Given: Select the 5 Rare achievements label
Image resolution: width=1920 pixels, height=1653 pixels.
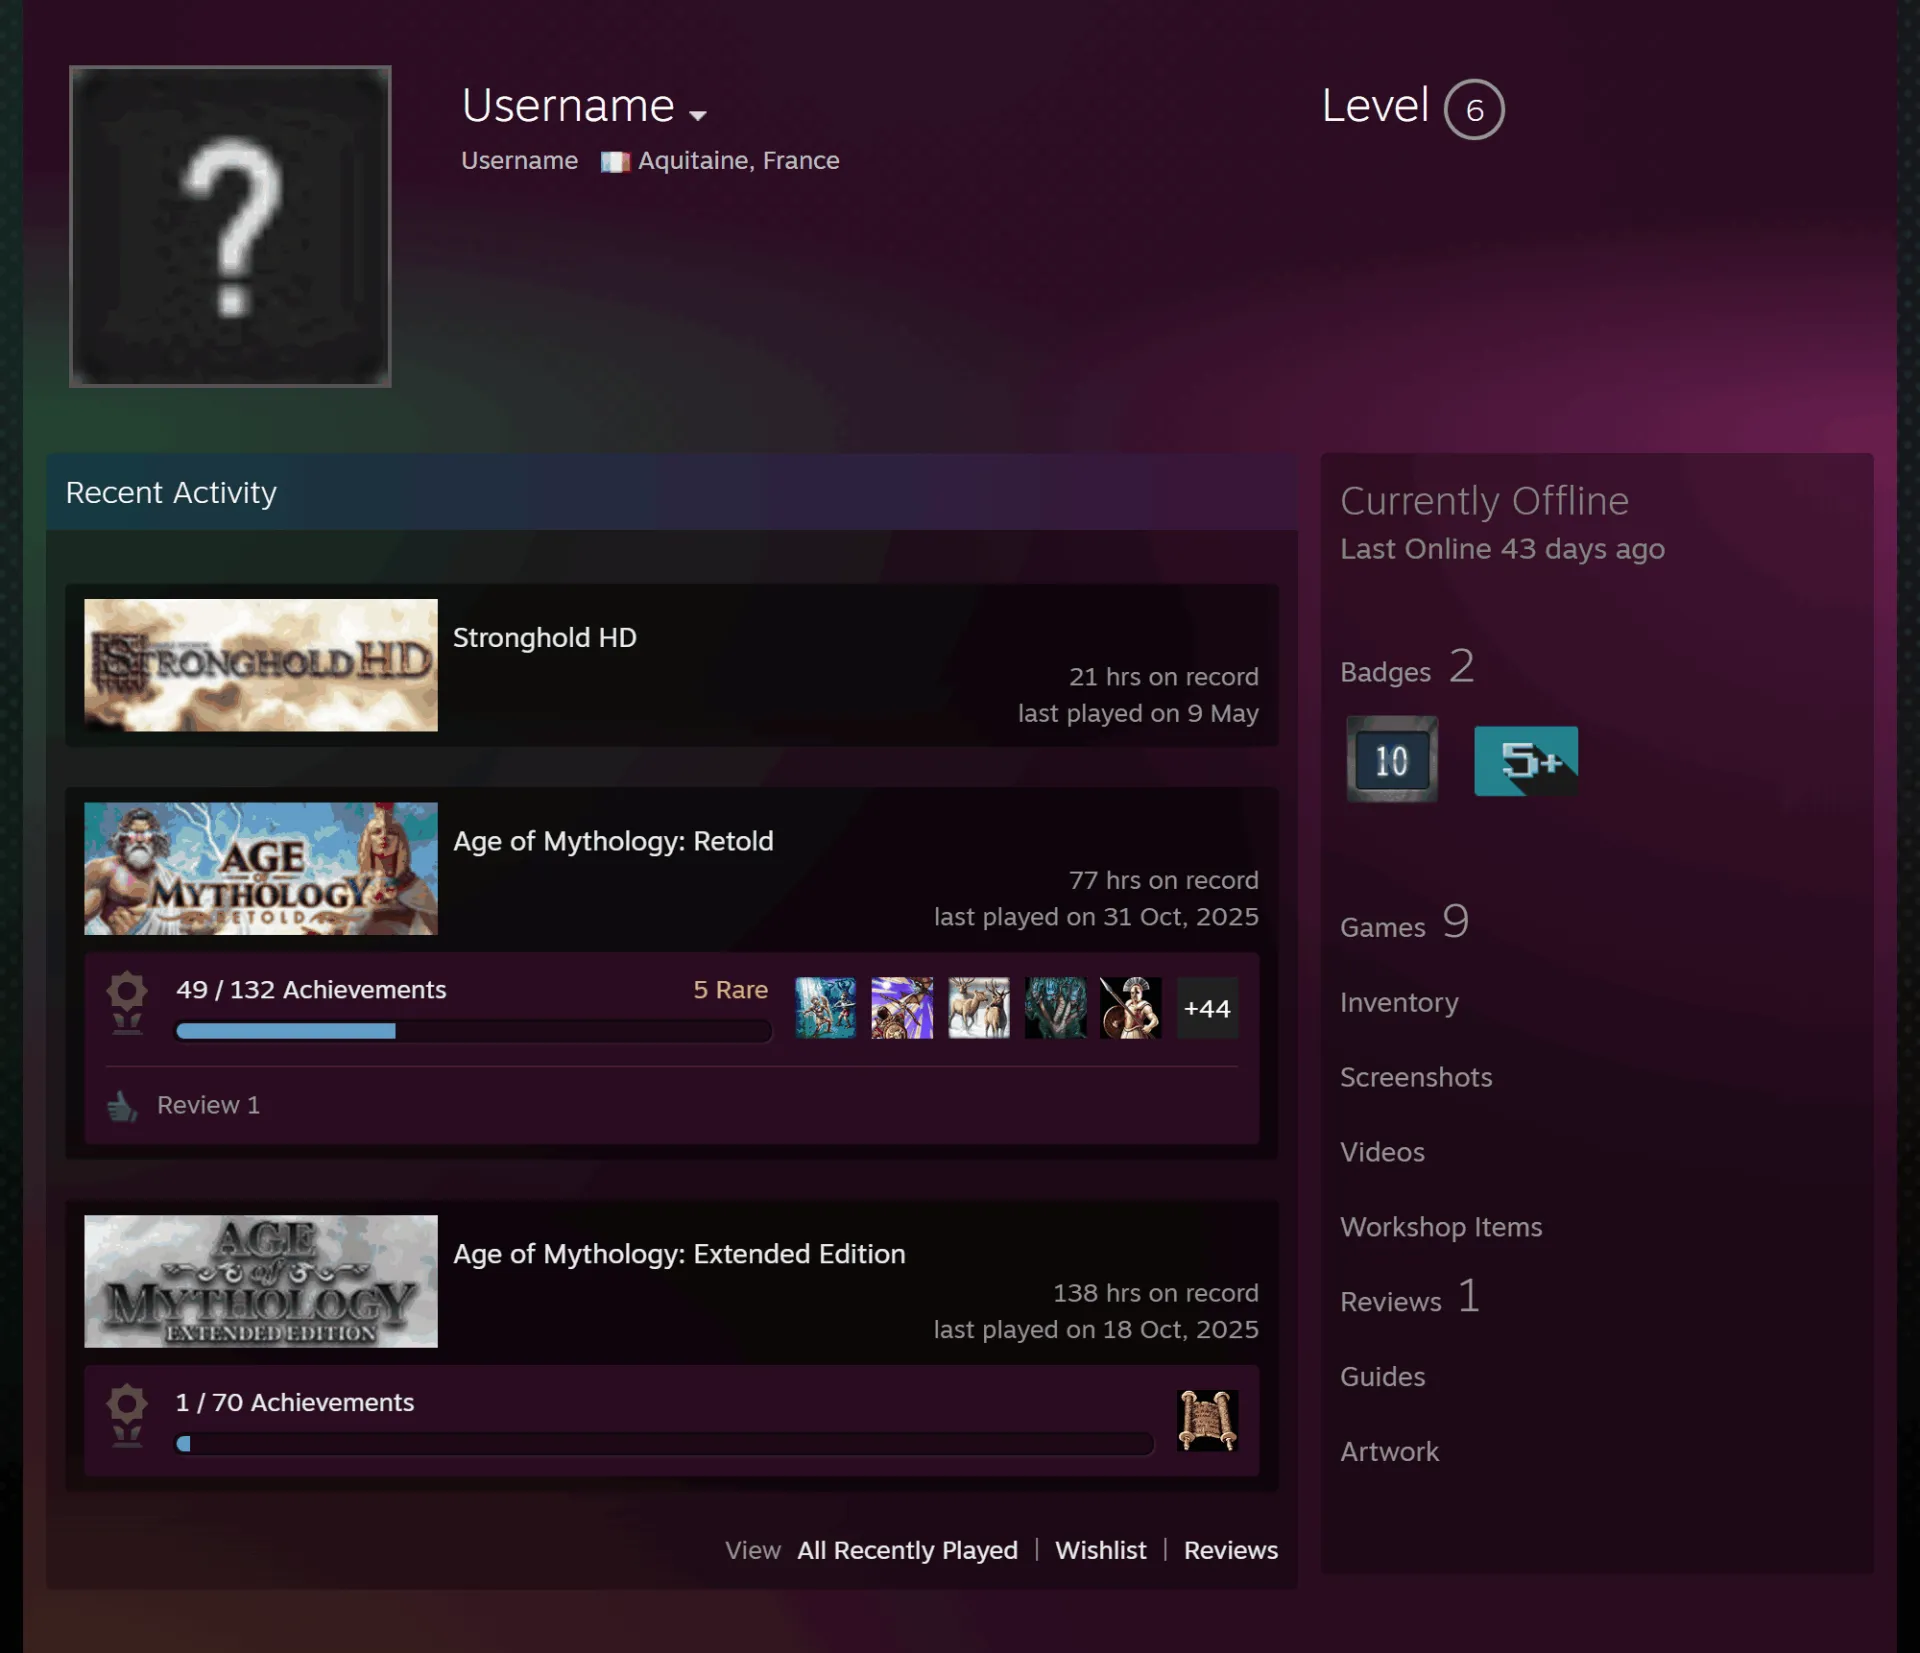Looking at the screenshot, I should point(730,990).
